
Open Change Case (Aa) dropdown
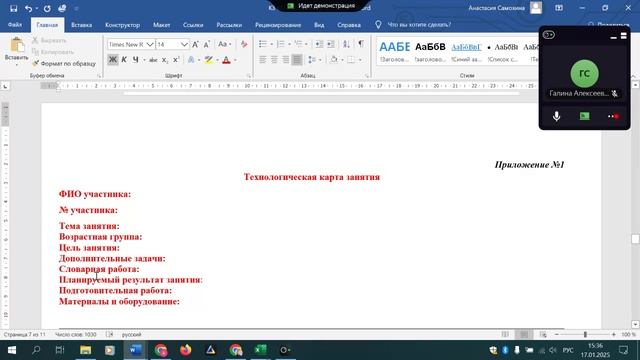[x=224, y=44]
